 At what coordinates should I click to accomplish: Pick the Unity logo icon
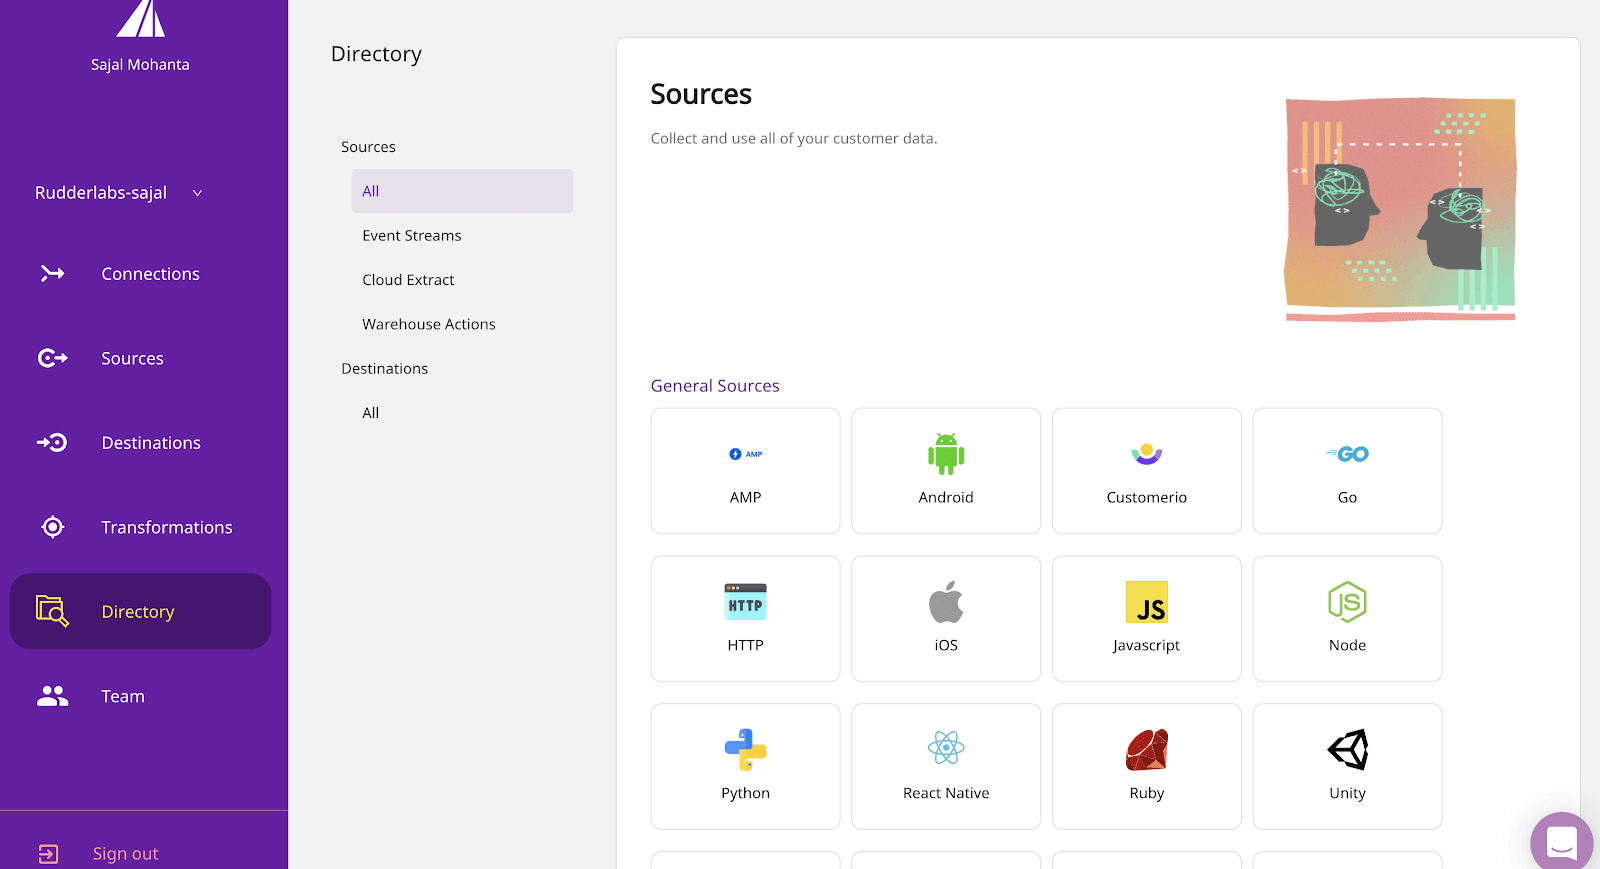click(x=1347, y=750)
